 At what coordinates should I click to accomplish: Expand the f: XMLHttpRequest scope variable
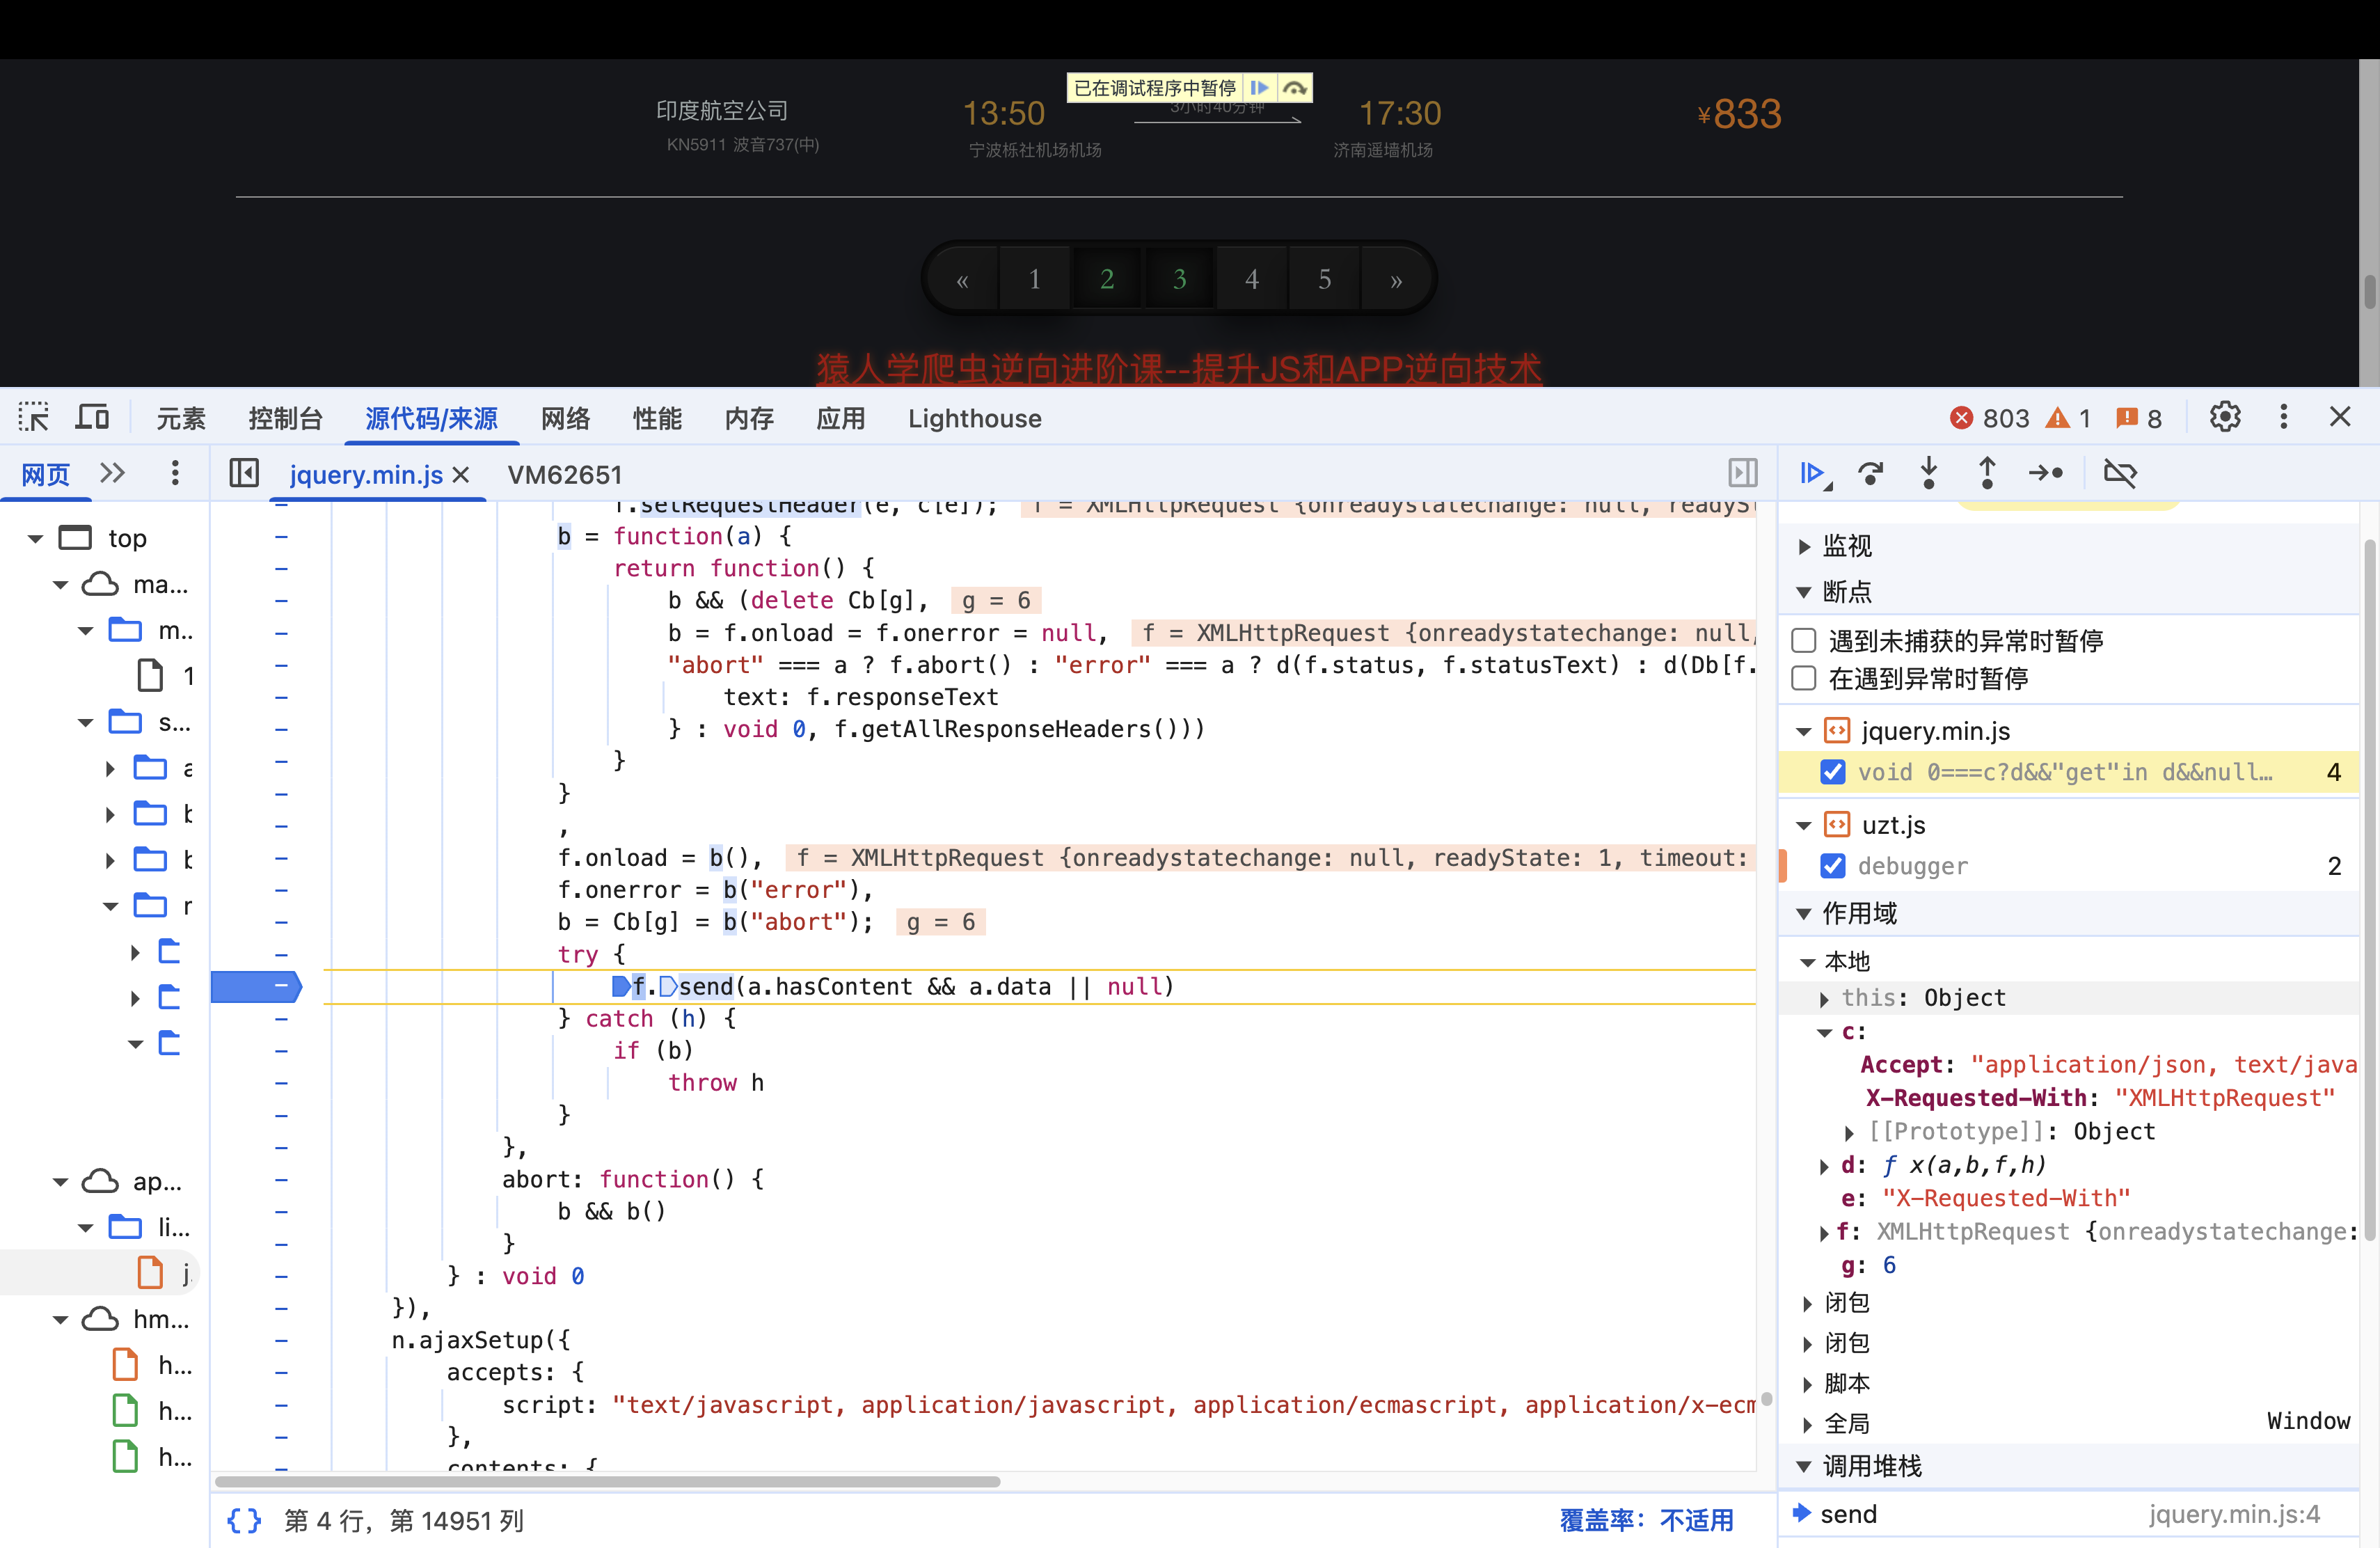click(1825, 1233)
